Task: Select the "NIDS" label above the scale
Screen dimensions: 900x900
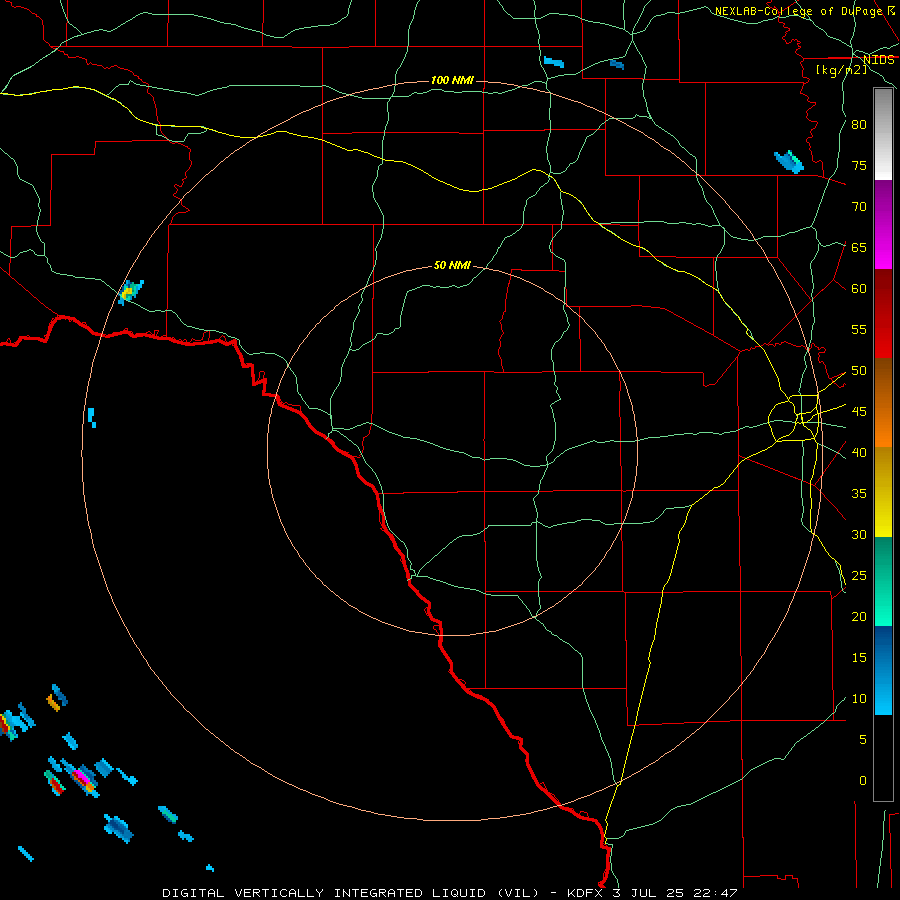Action: 879,60
